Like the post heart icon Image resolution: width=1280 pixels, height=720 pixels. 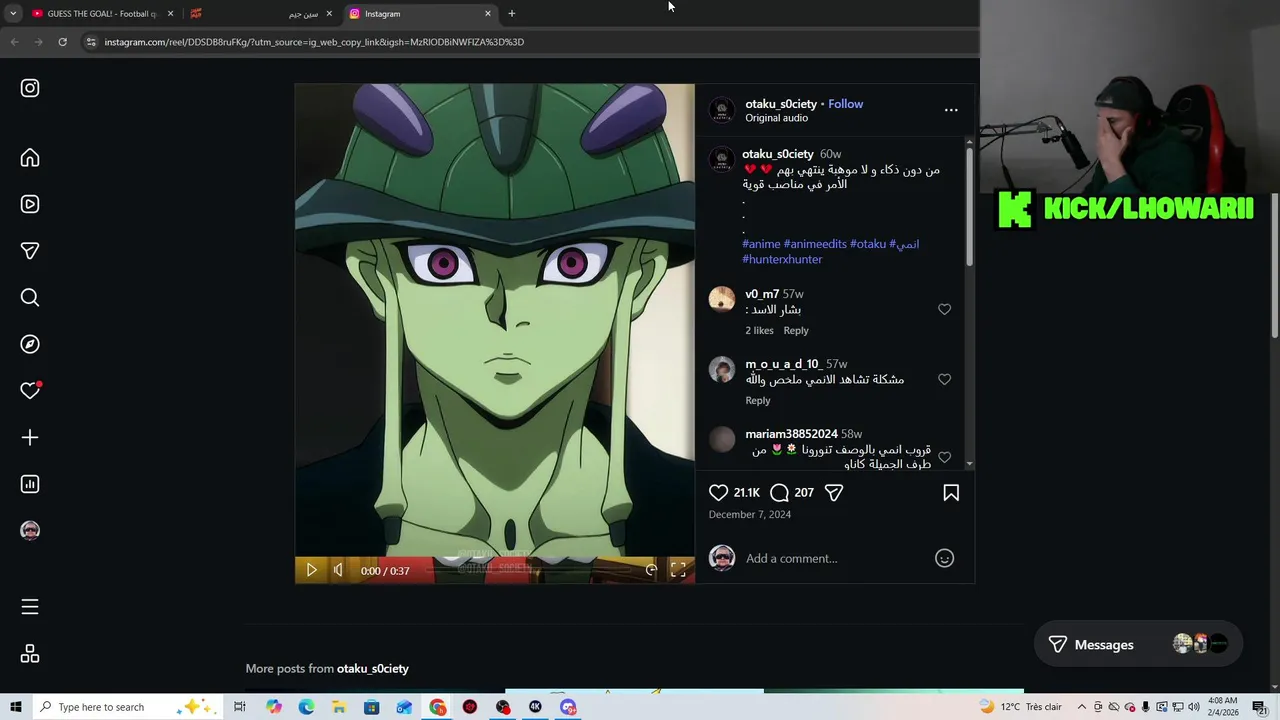(x=718, y=492)
